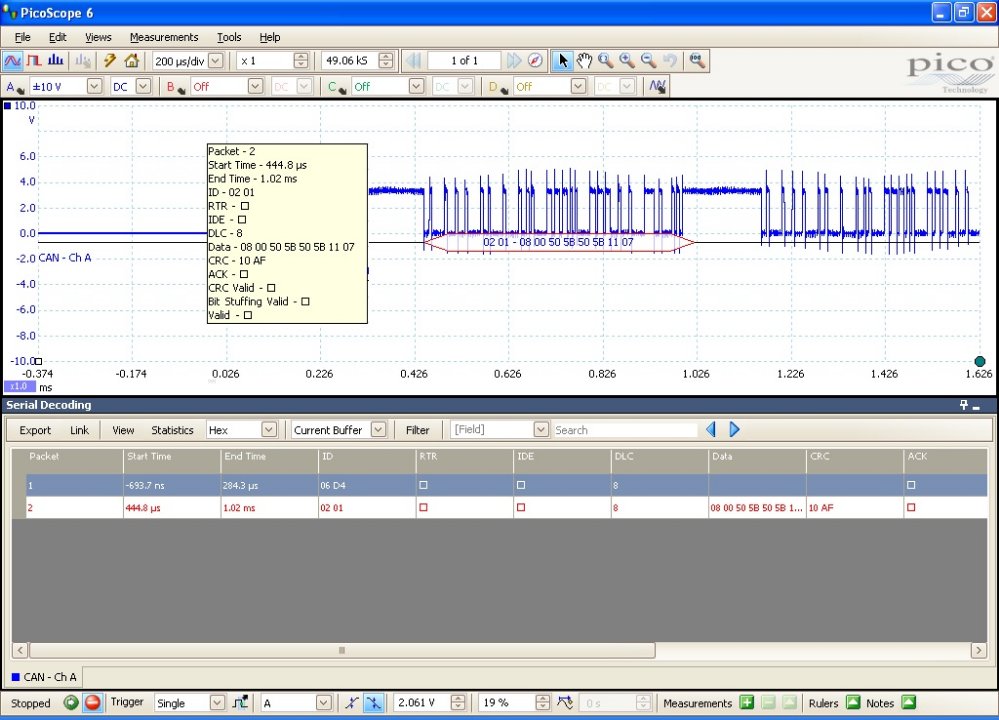Select the hand pan tool

tap(584, 61)
